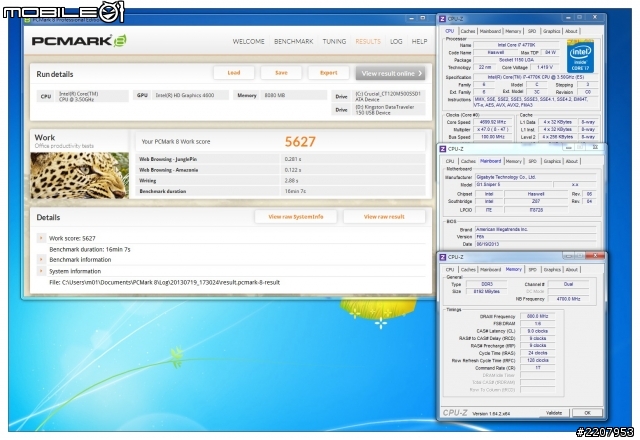Screen dimensions: 640x440
Task: Click CPU-Z title icon of bottom window
Action: (x=442, y=257)
